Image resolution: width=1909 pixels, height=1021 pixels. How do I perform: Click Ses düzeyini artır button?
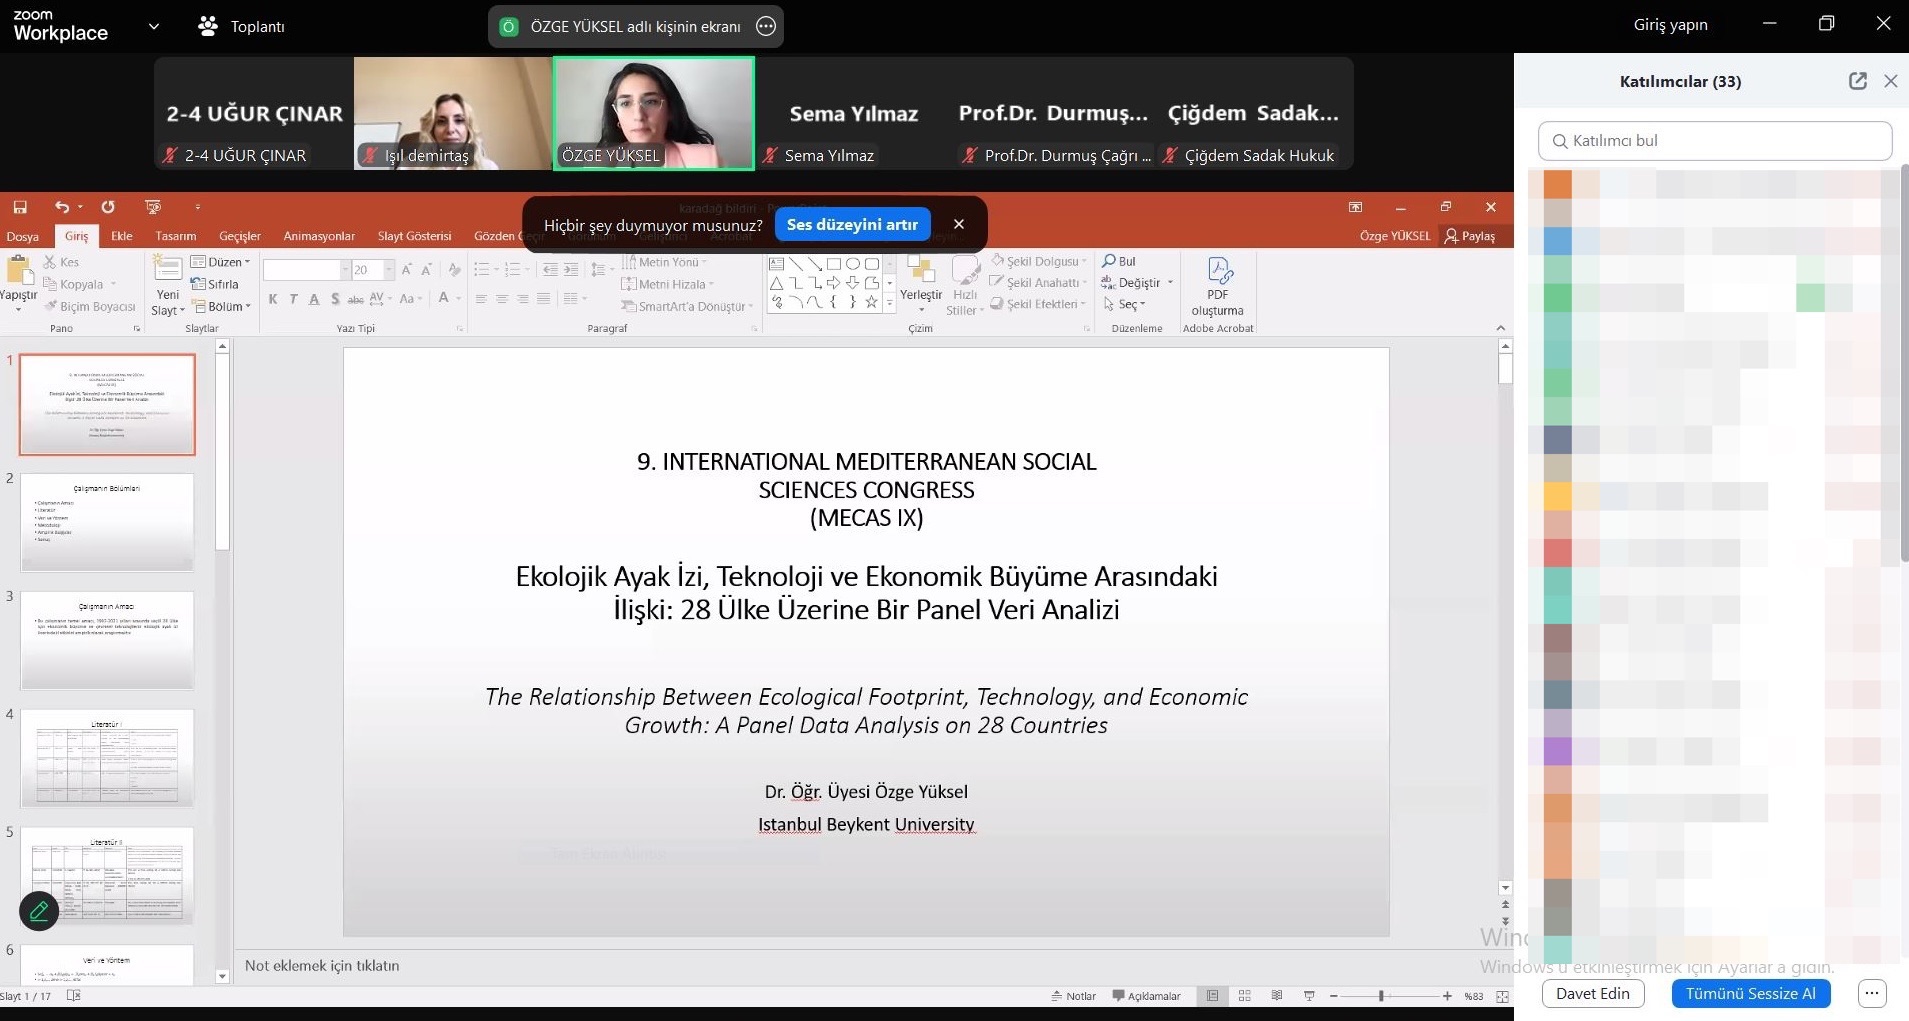(852, 224)
